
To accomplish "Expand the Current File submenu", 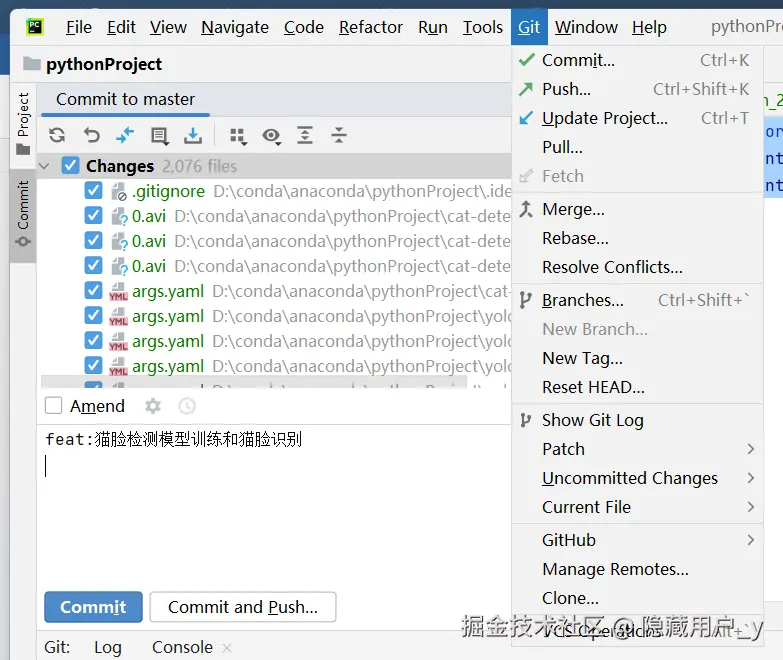I will tap(638, 507).
